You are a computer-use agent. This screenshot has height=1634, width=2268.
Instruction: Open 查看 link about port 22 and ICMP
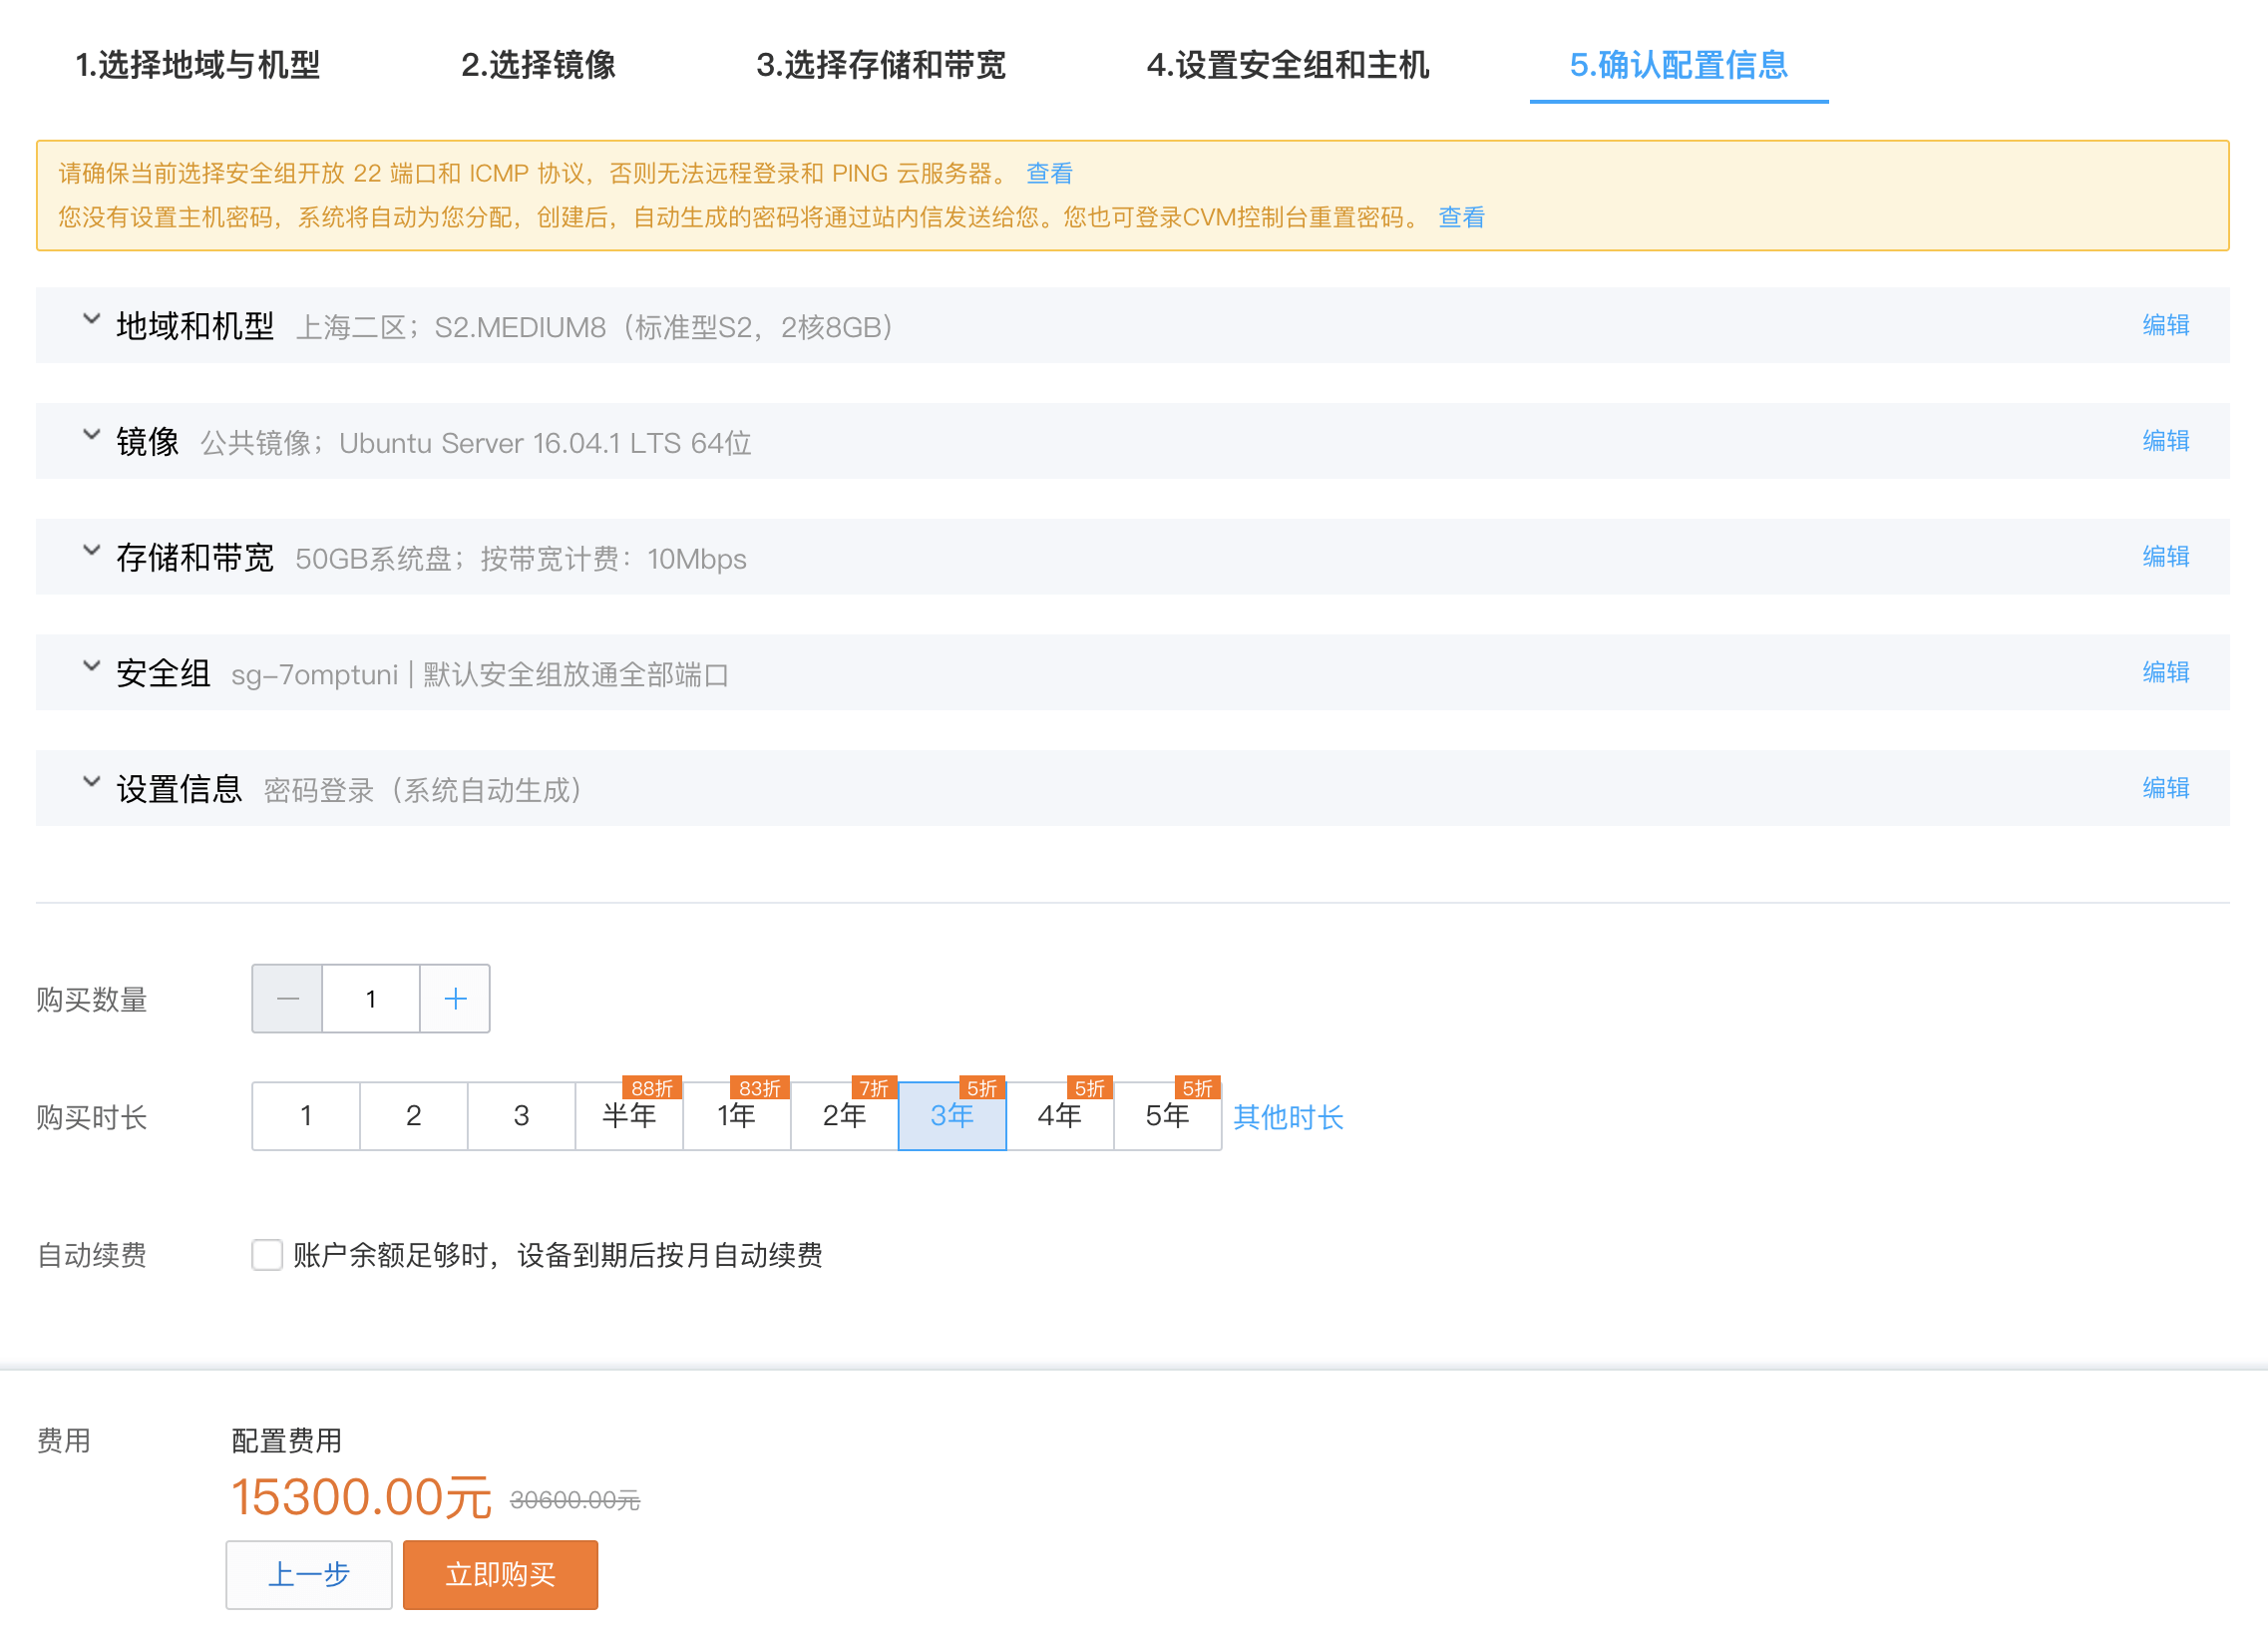point(1049,174)
